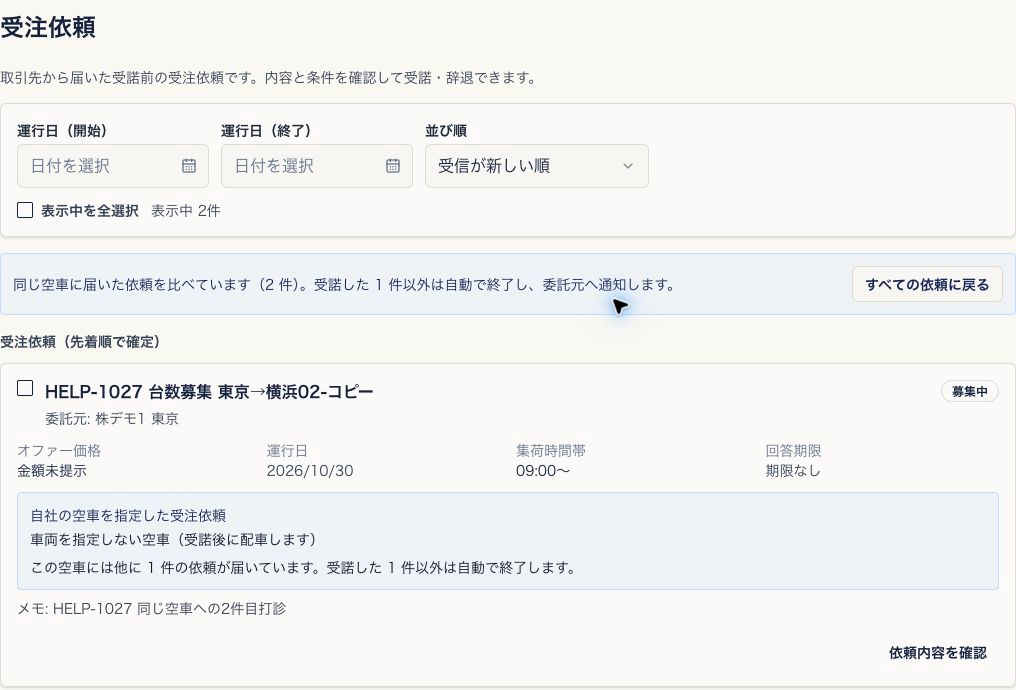Click the HELP-1027 台数募集 title
1016x690 pixels.
tap(209, 392)
